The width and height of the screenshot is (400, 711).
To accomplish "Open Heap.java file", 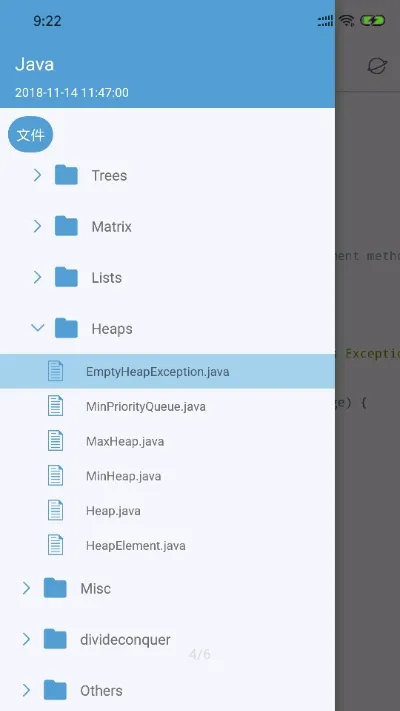I will pos(167,511).
